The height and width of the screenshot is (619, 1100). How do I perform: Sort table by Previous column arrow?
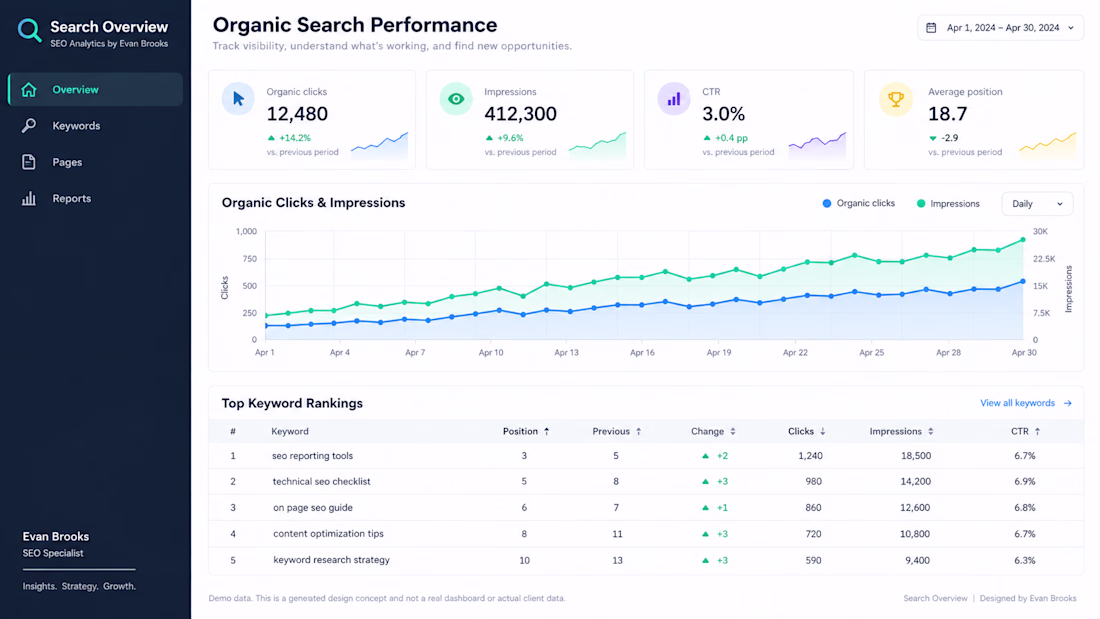tap(638, 432)
